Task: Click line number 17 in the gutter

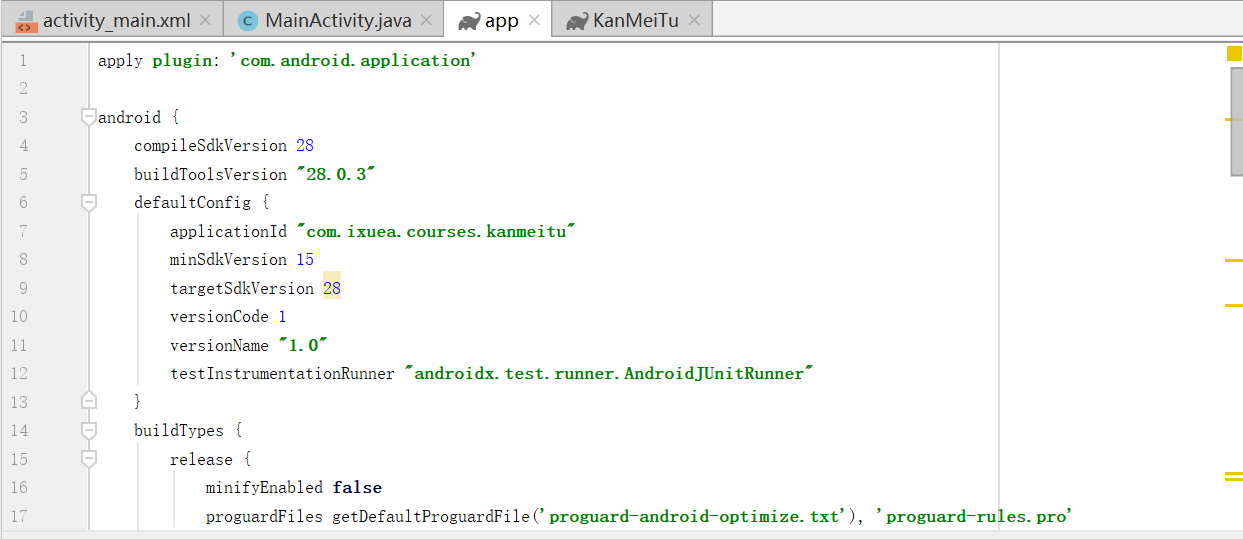Action: [19, 516]
